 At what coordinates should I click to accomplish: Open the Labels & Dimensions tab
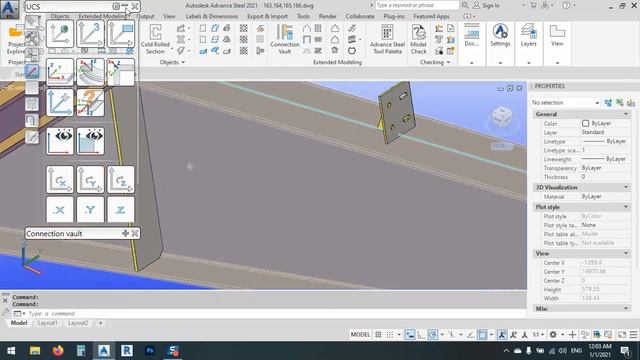(x=212, y=16)
